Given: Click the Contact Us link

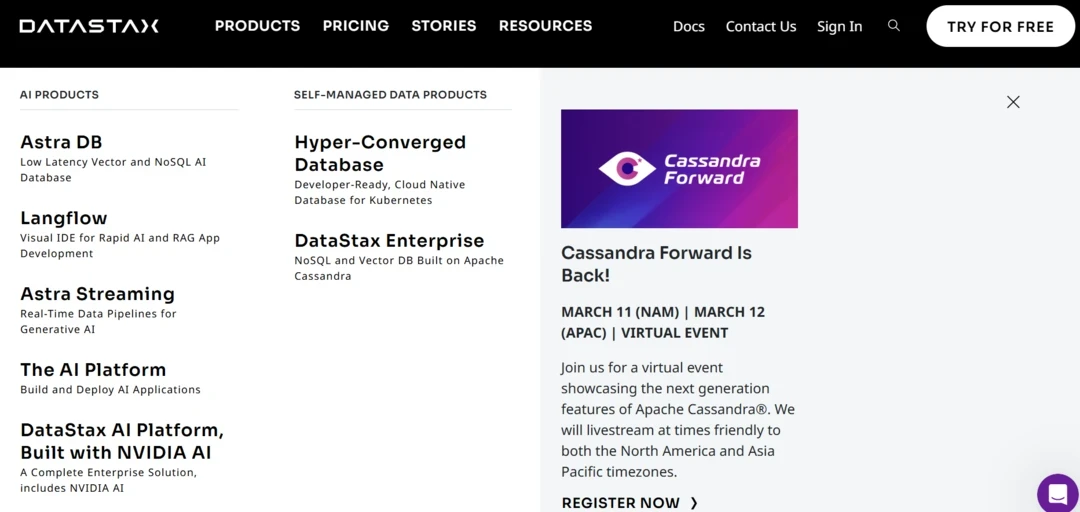Looking at the screenshot, I should click(761, 27).
